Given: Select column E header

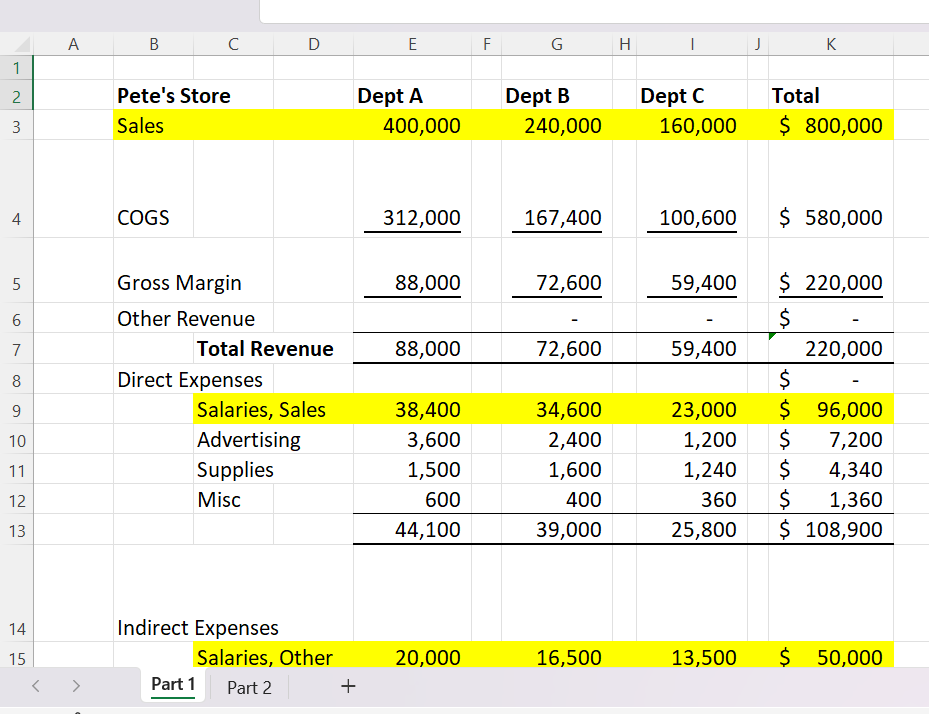Looking at the screenshot, I should [x=412, y=43].
